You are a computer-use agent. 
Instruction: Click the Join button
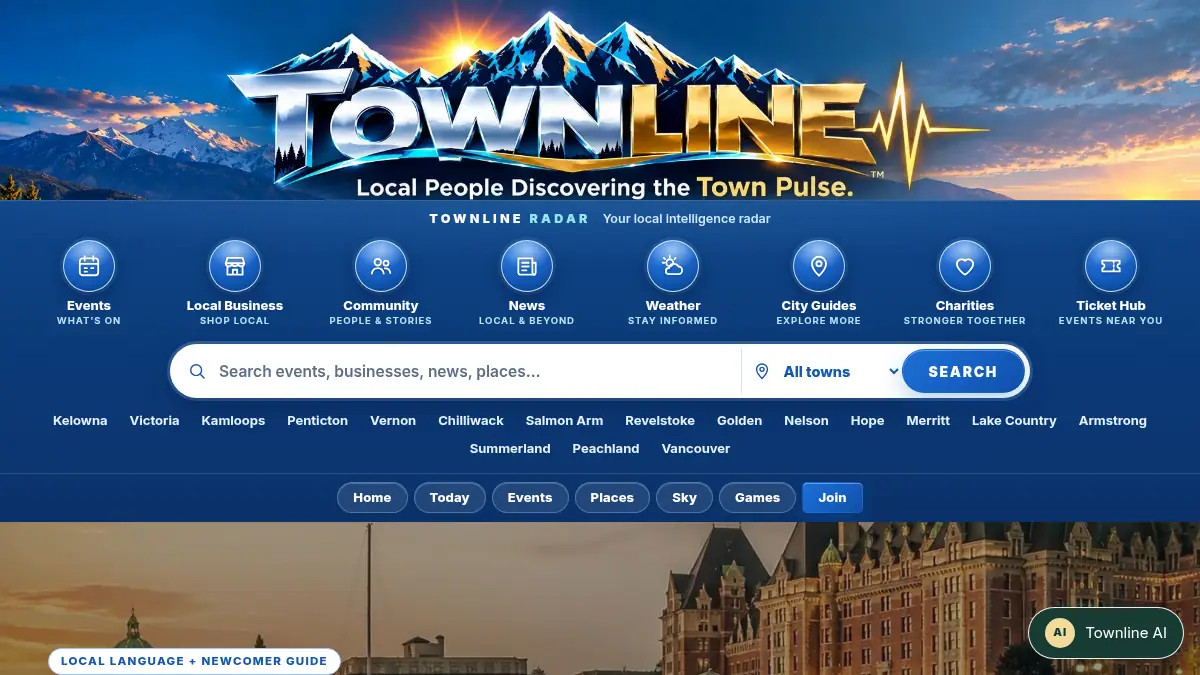click(x=832, y=497)
